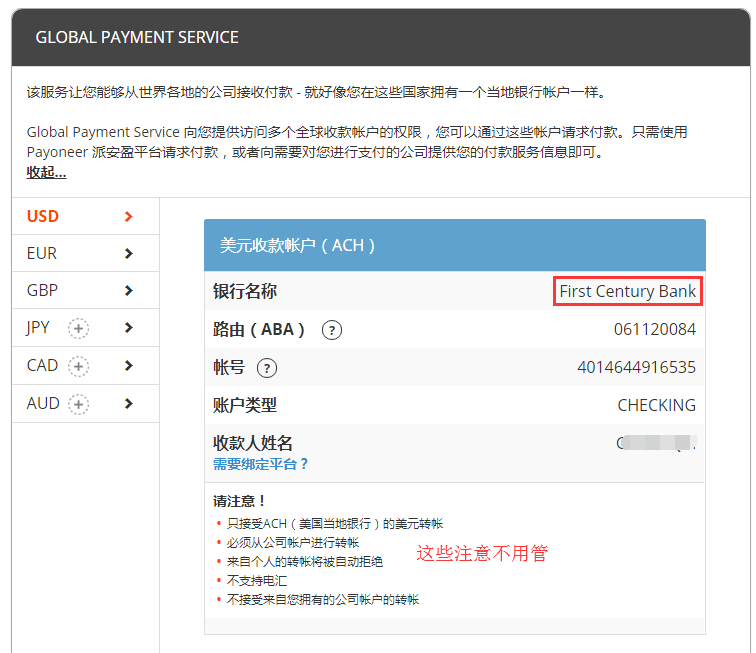Image resolution: width=756 pixels, height=653 pixels.
Task: Click the 不接受来自您拥有的公司帐户的转帐 line
Action: (x=323, y=600)
